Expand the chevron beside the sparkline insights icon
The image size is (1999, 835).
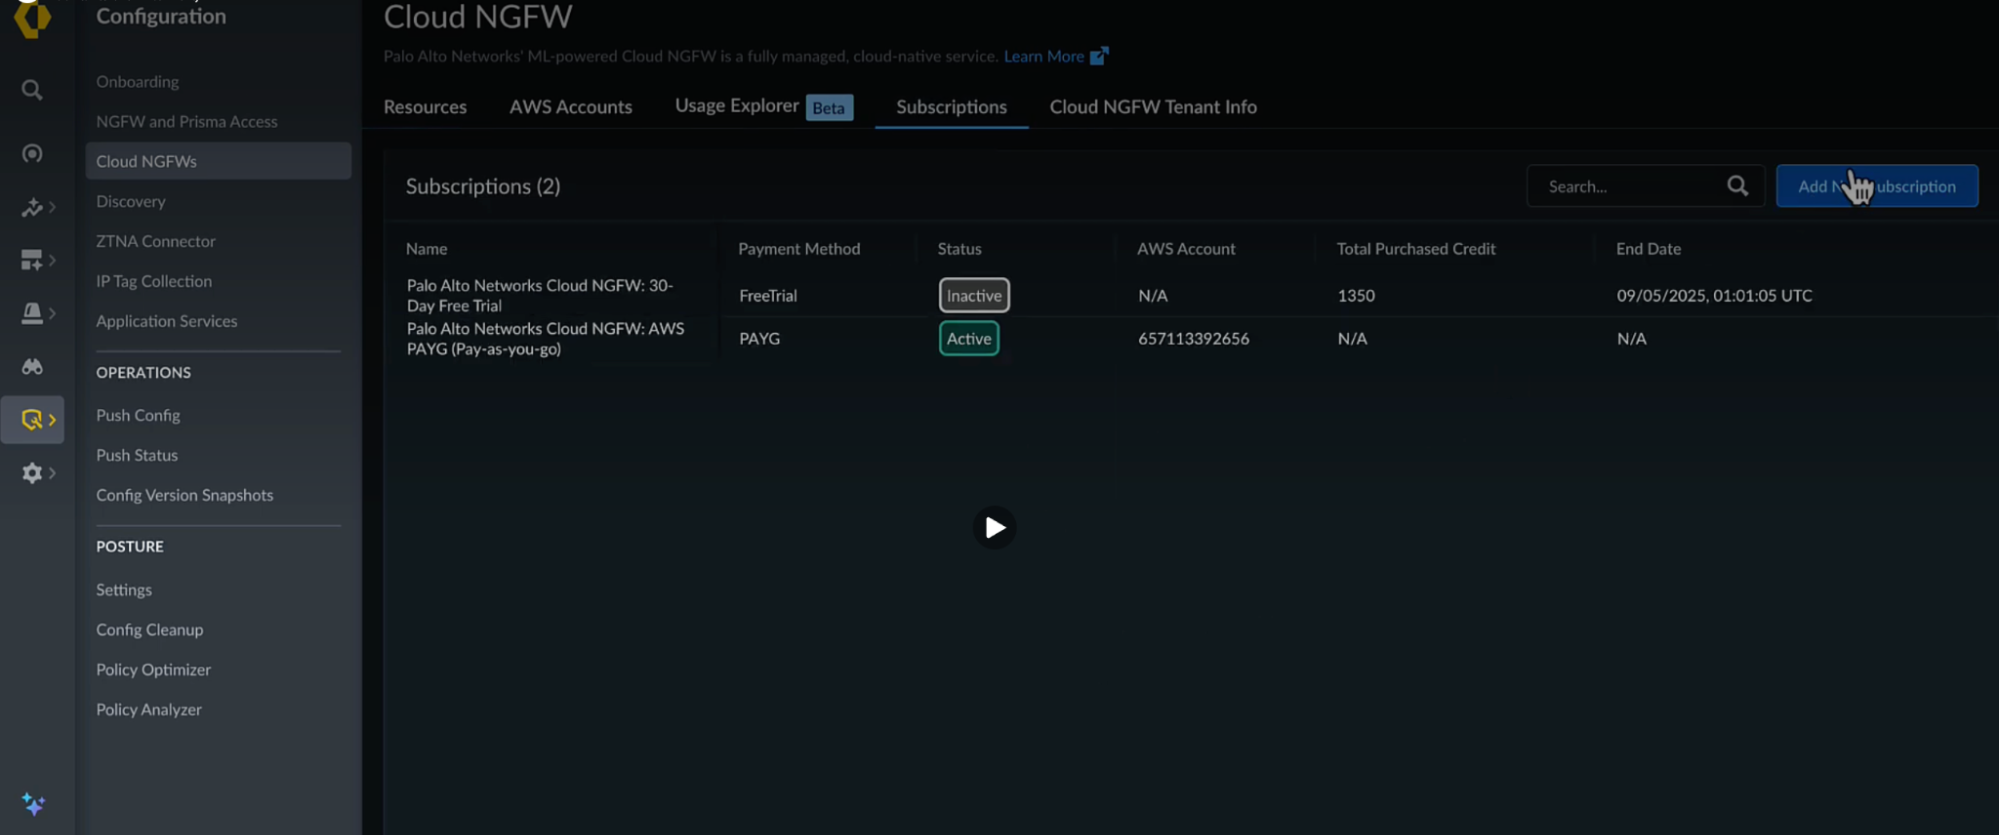(52, 207)
